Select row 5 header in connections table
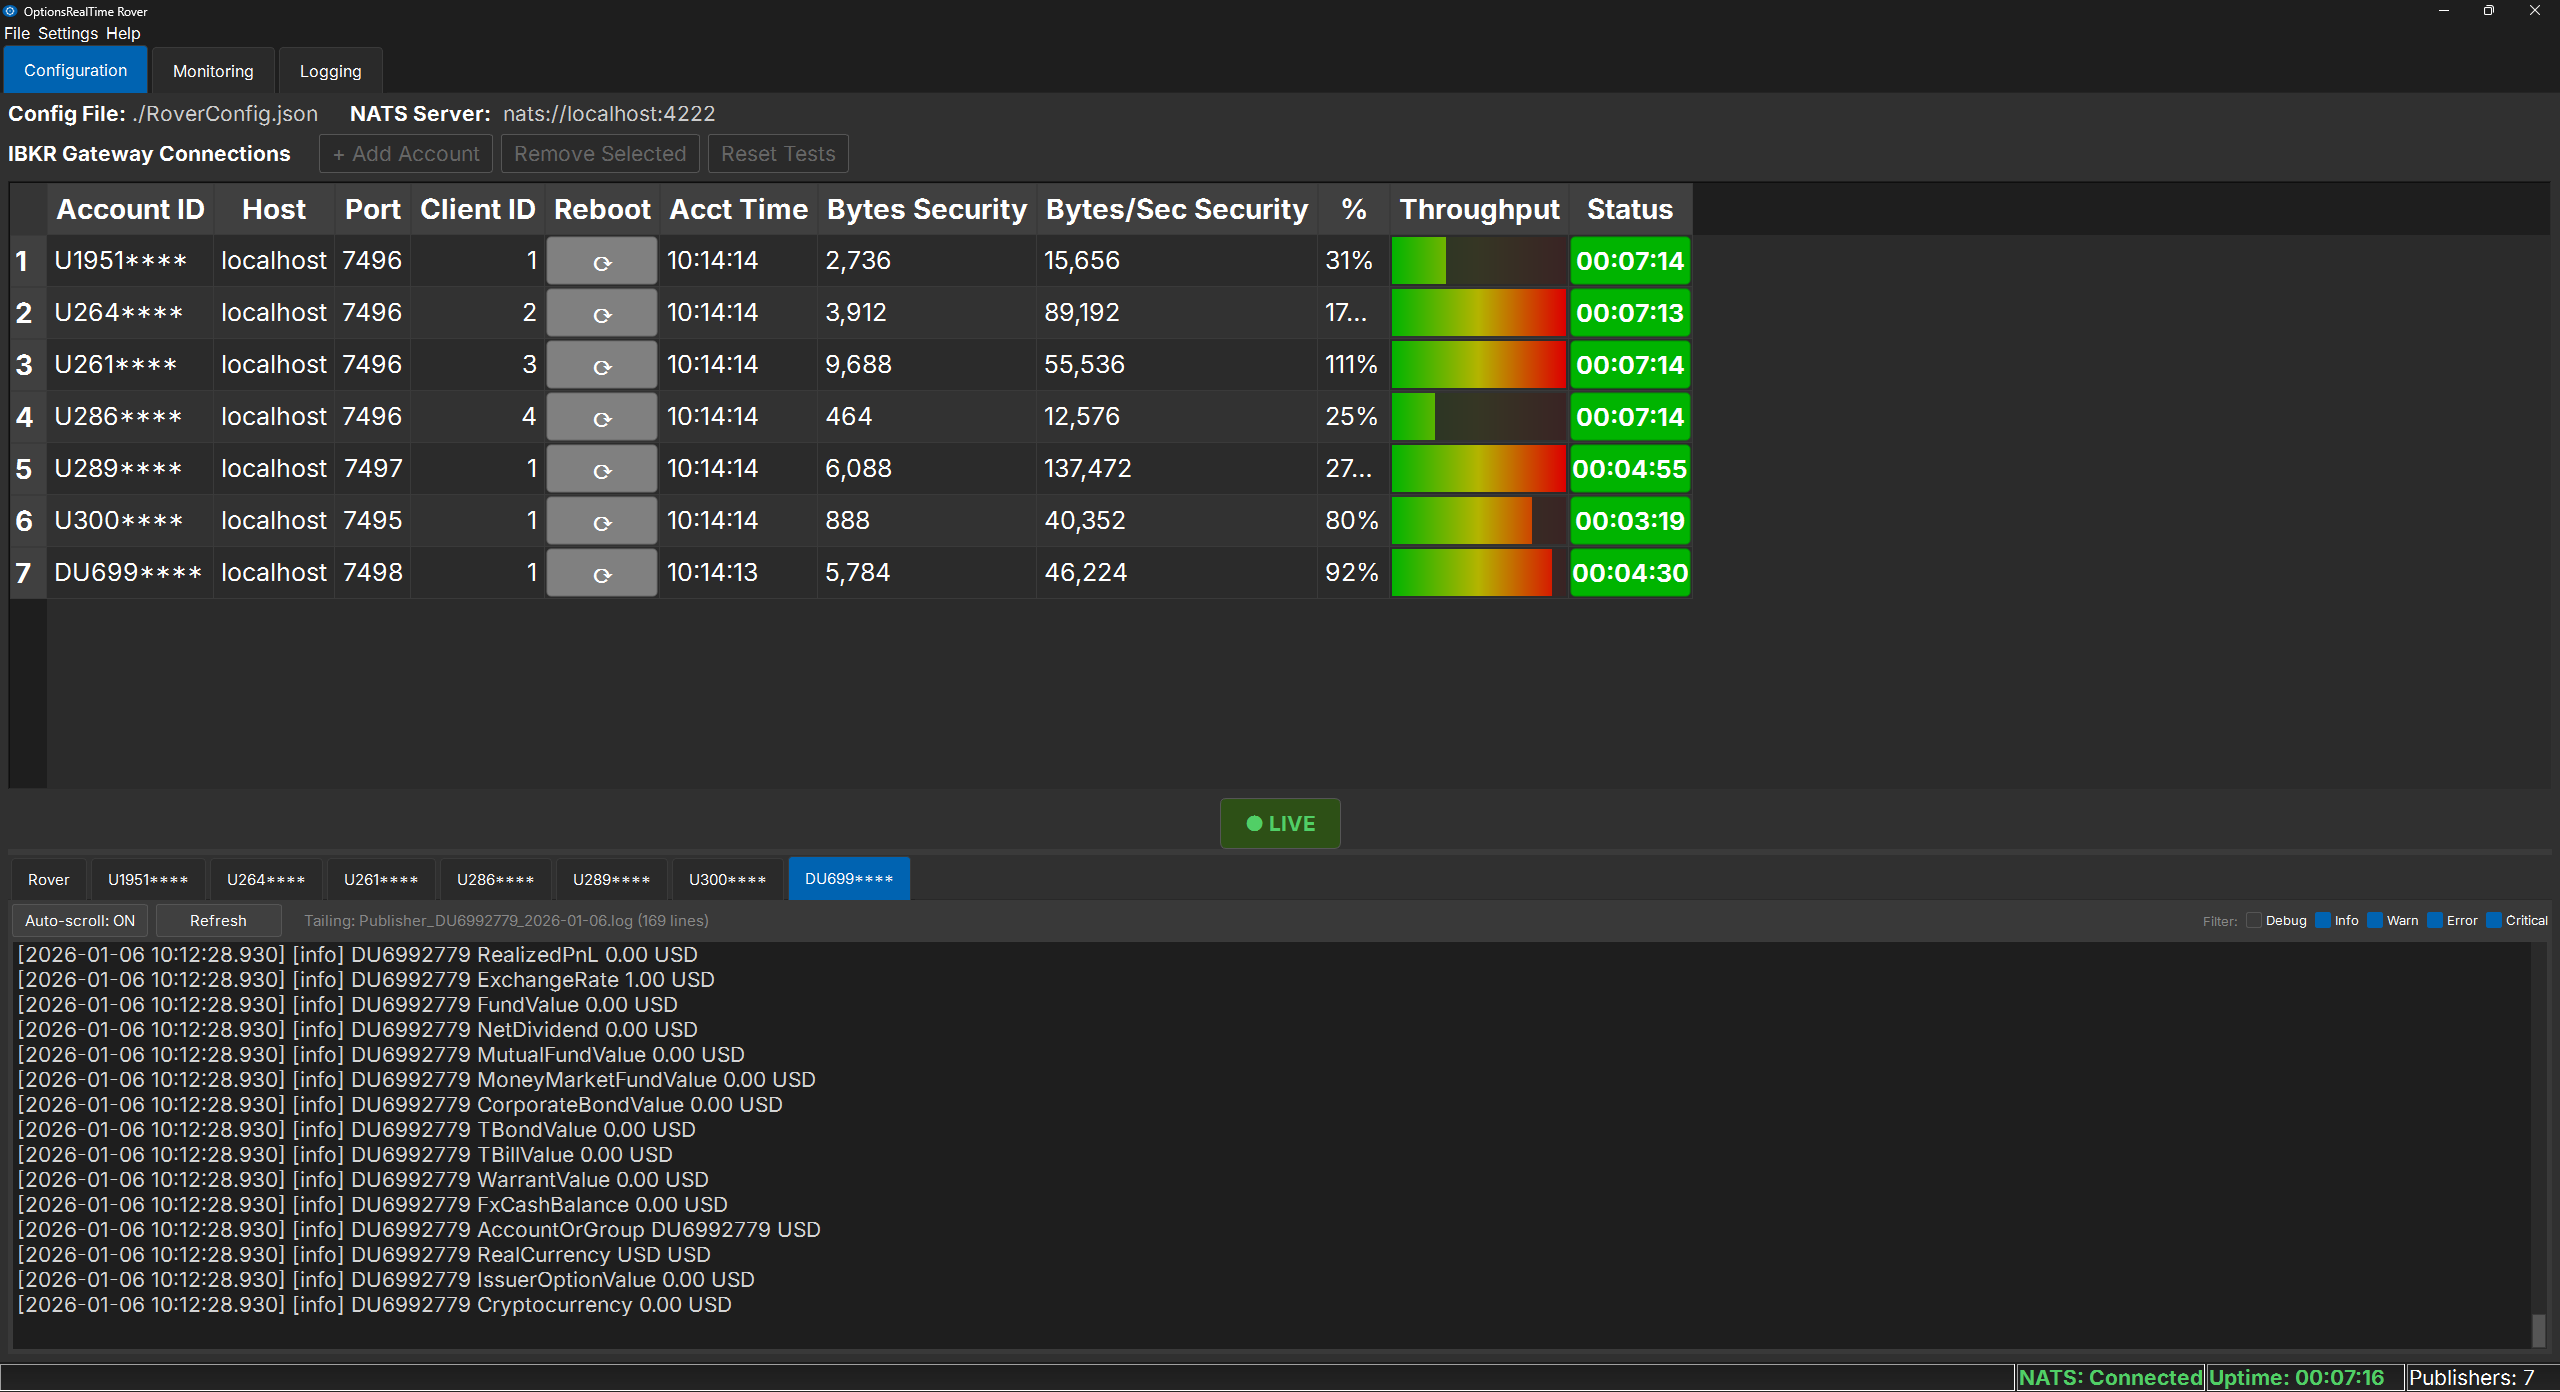Viewport: 2560px width, 1392px height. pyautogui.click(x=25, y=470)
